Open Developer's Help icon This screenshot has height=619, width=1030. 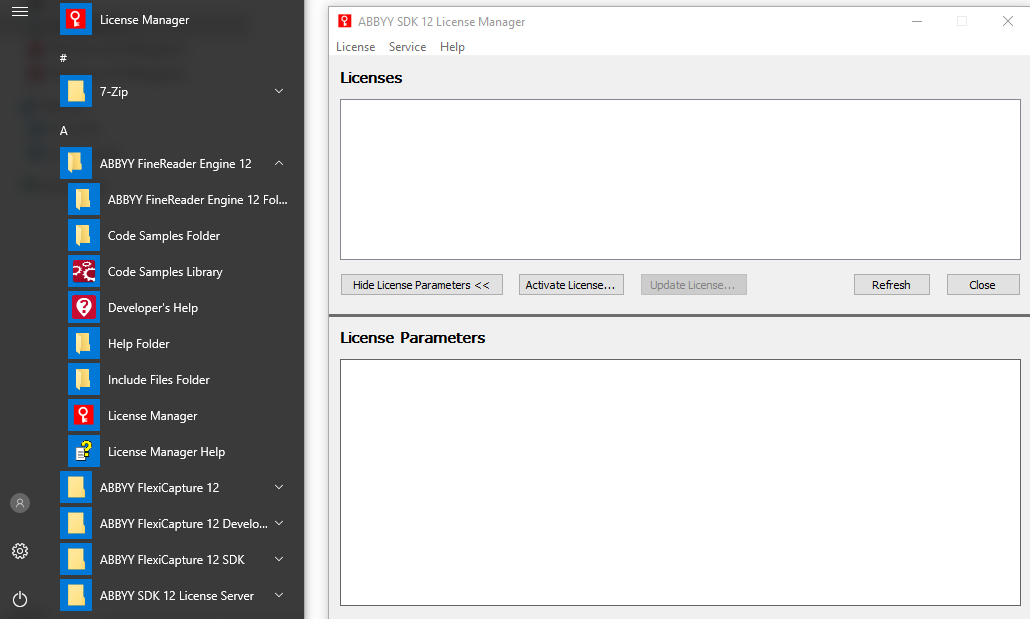coord(83,308)
